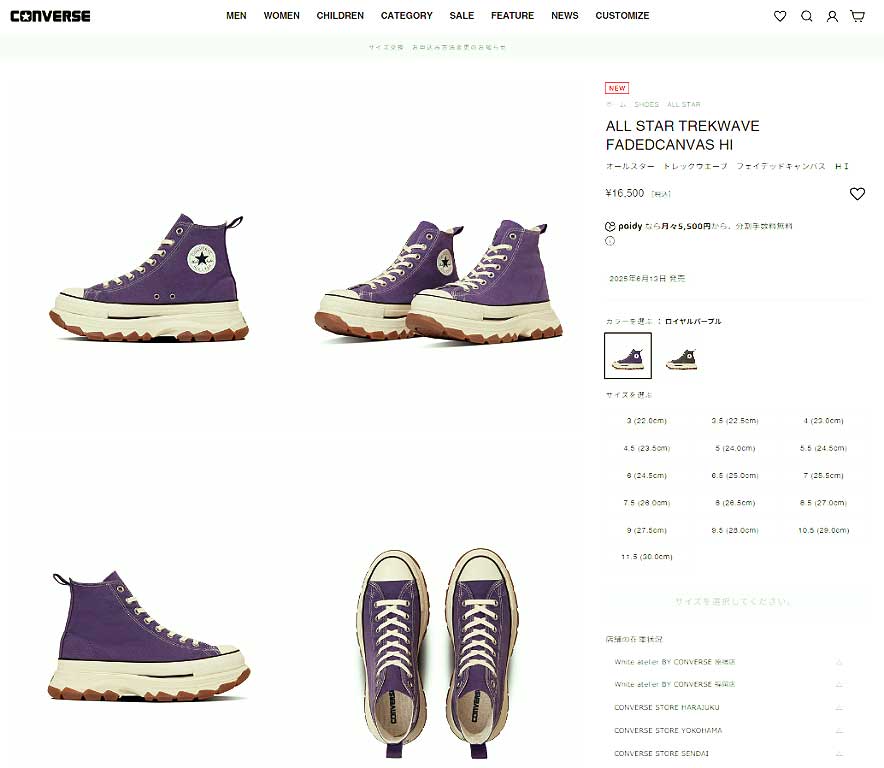Go to homepage via CONVERSE logo
Screen dimensions: 884x768
tap(50, 16)
